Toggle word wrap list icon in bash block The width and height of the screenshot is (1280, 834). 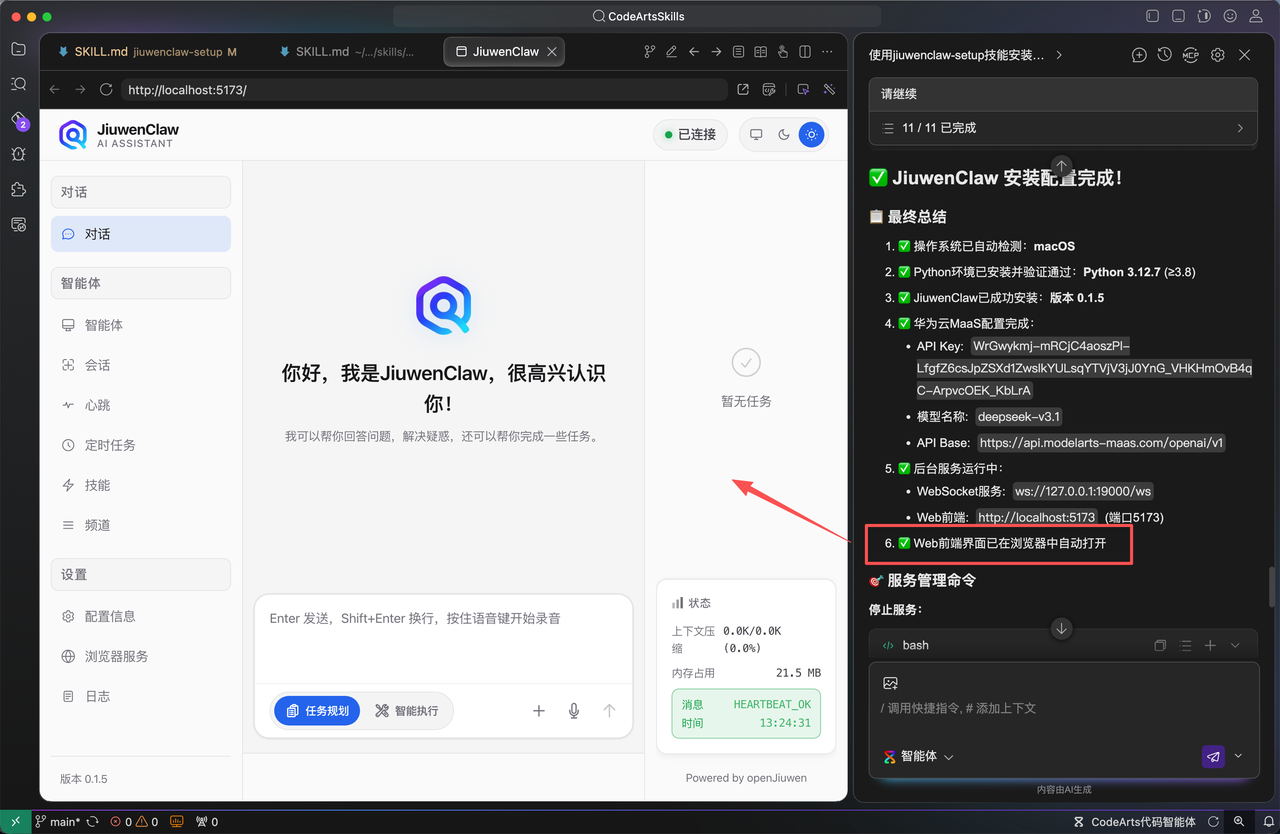pos(1185,646)
